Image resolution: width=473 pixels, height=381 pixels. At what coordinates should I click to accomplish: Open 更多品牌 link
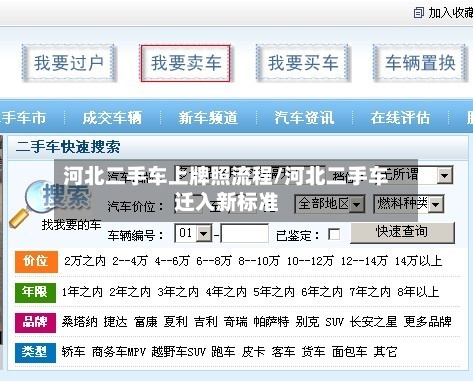point(427,322)
